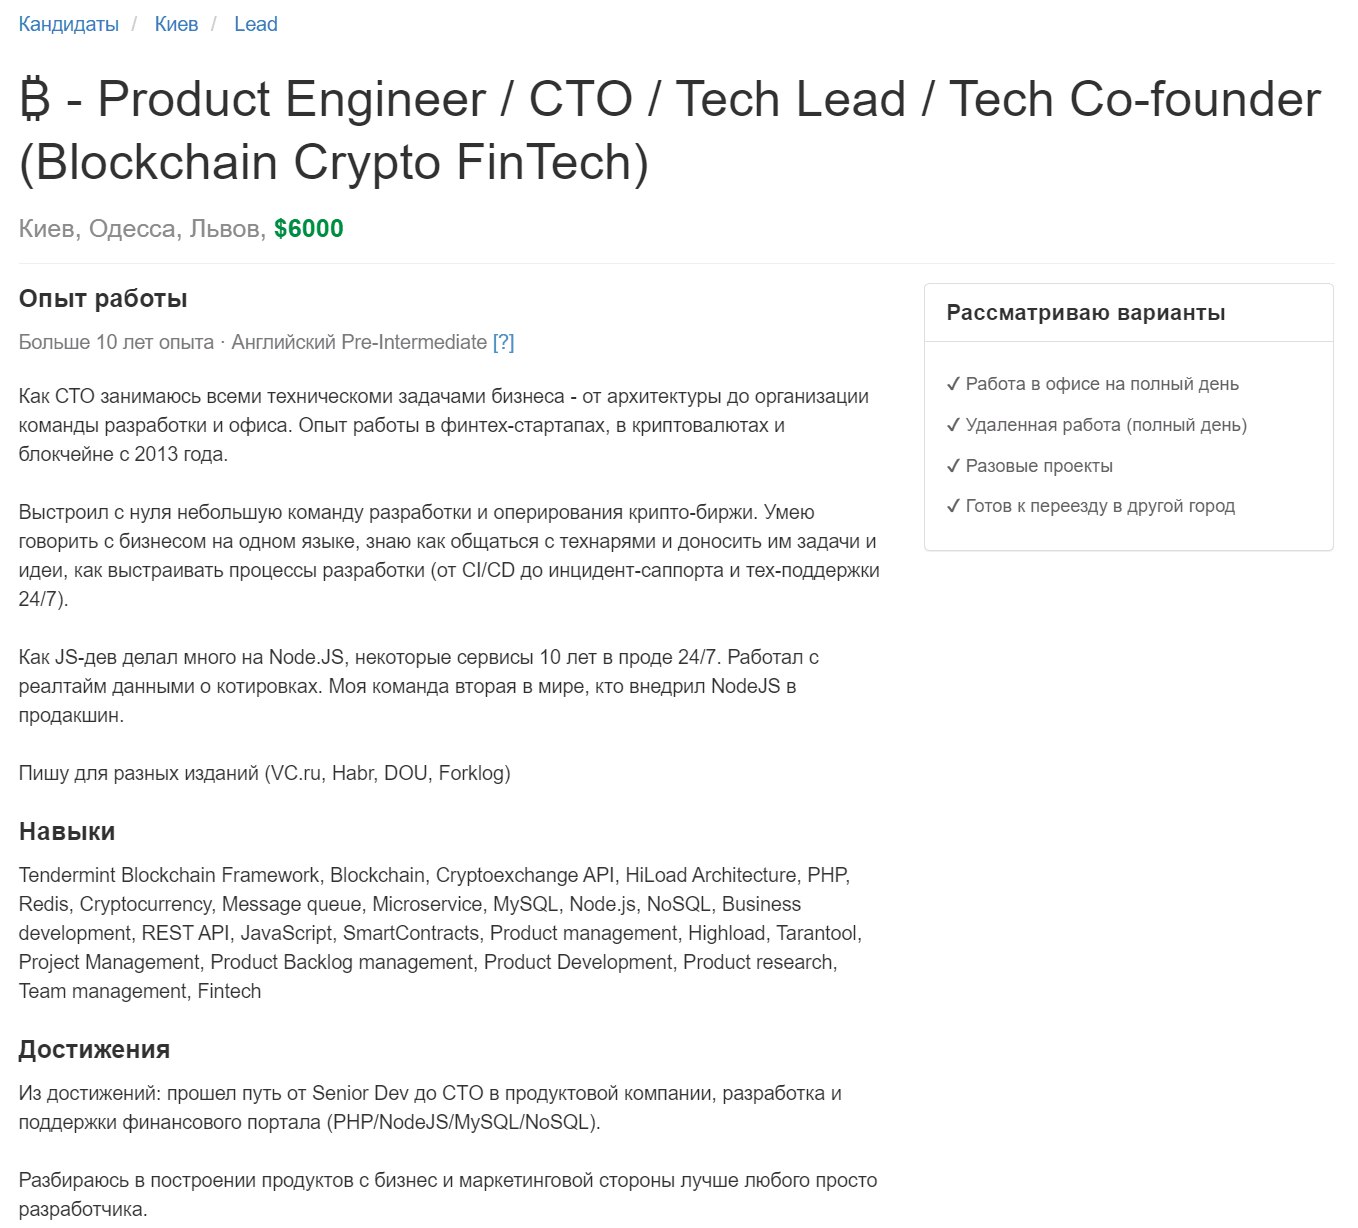The height and width of the screenshot is (1228, 1358).
Task: Click the Больше 10 лет опыта text
Action: pos(116,342)
